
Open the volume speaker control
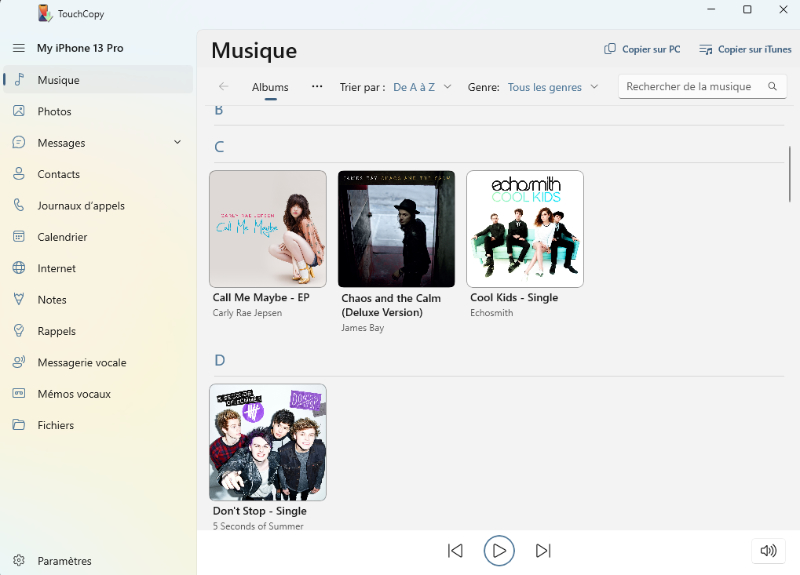pyautogui.click(x=768, y=551)
